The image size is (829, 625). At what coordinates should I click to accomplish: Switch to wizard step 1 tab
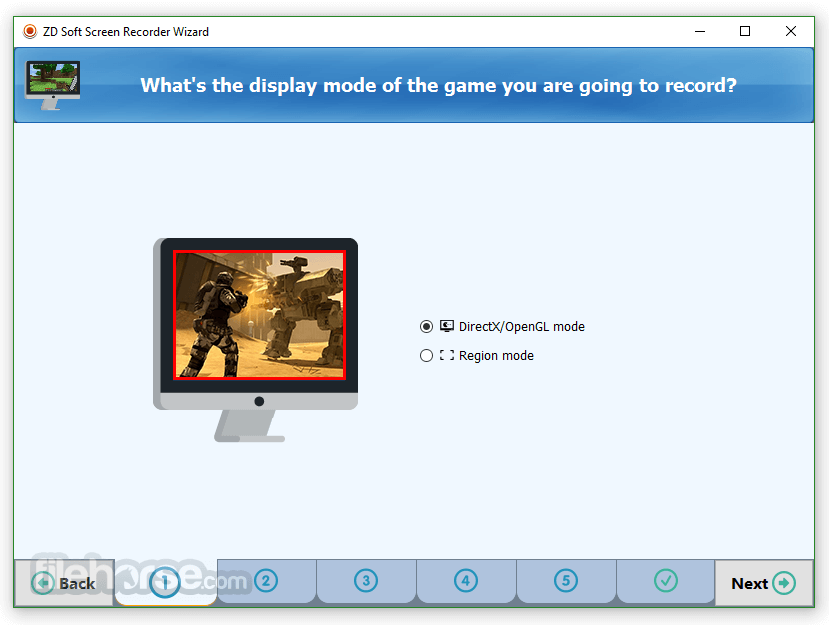pyautogui.click(x=165, y=582)
